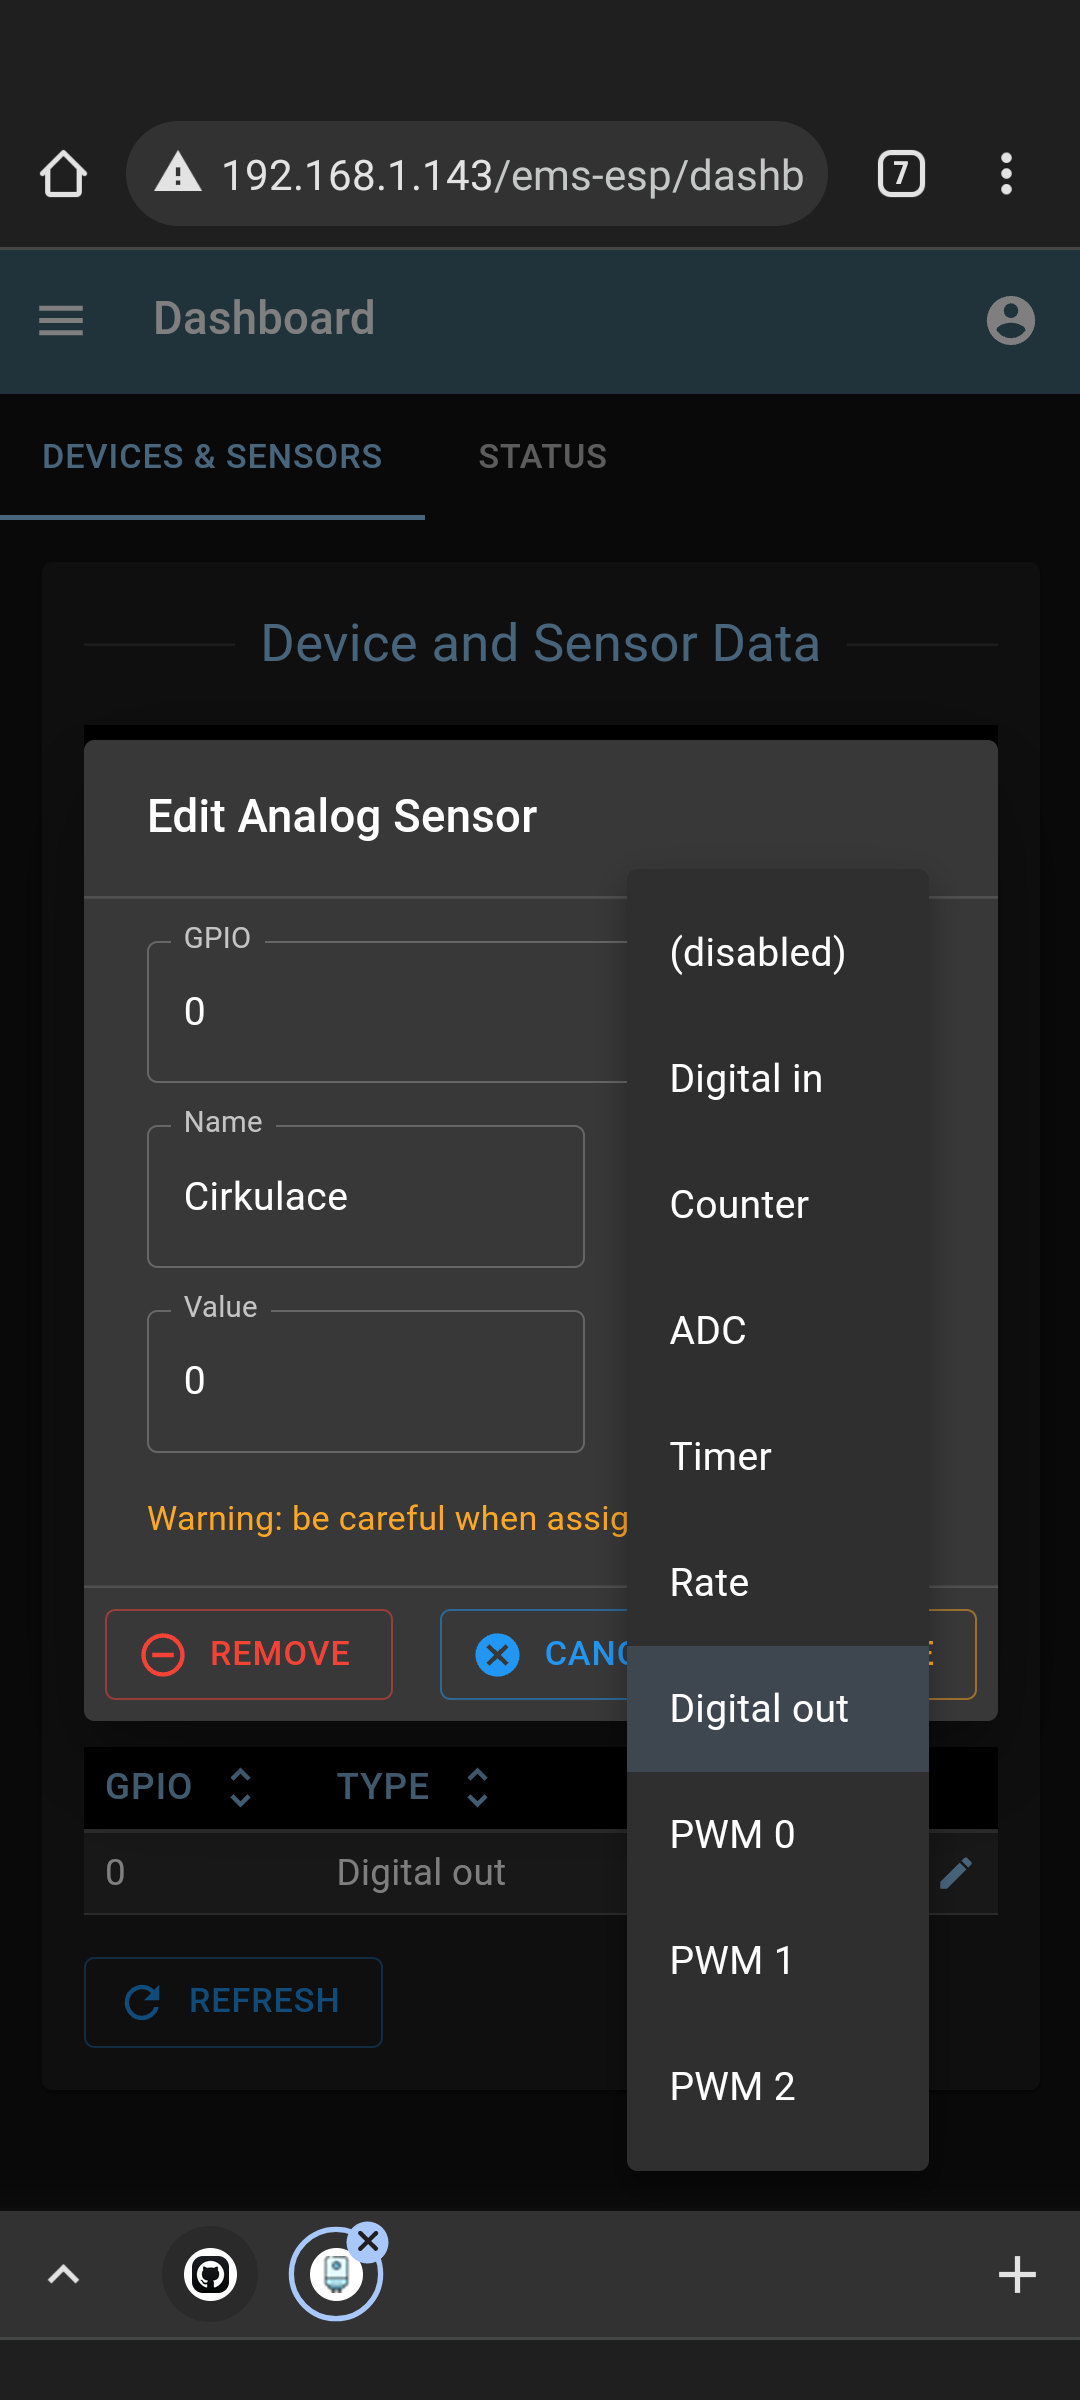Open Chrome's three-dot overflow menu

1006,173
